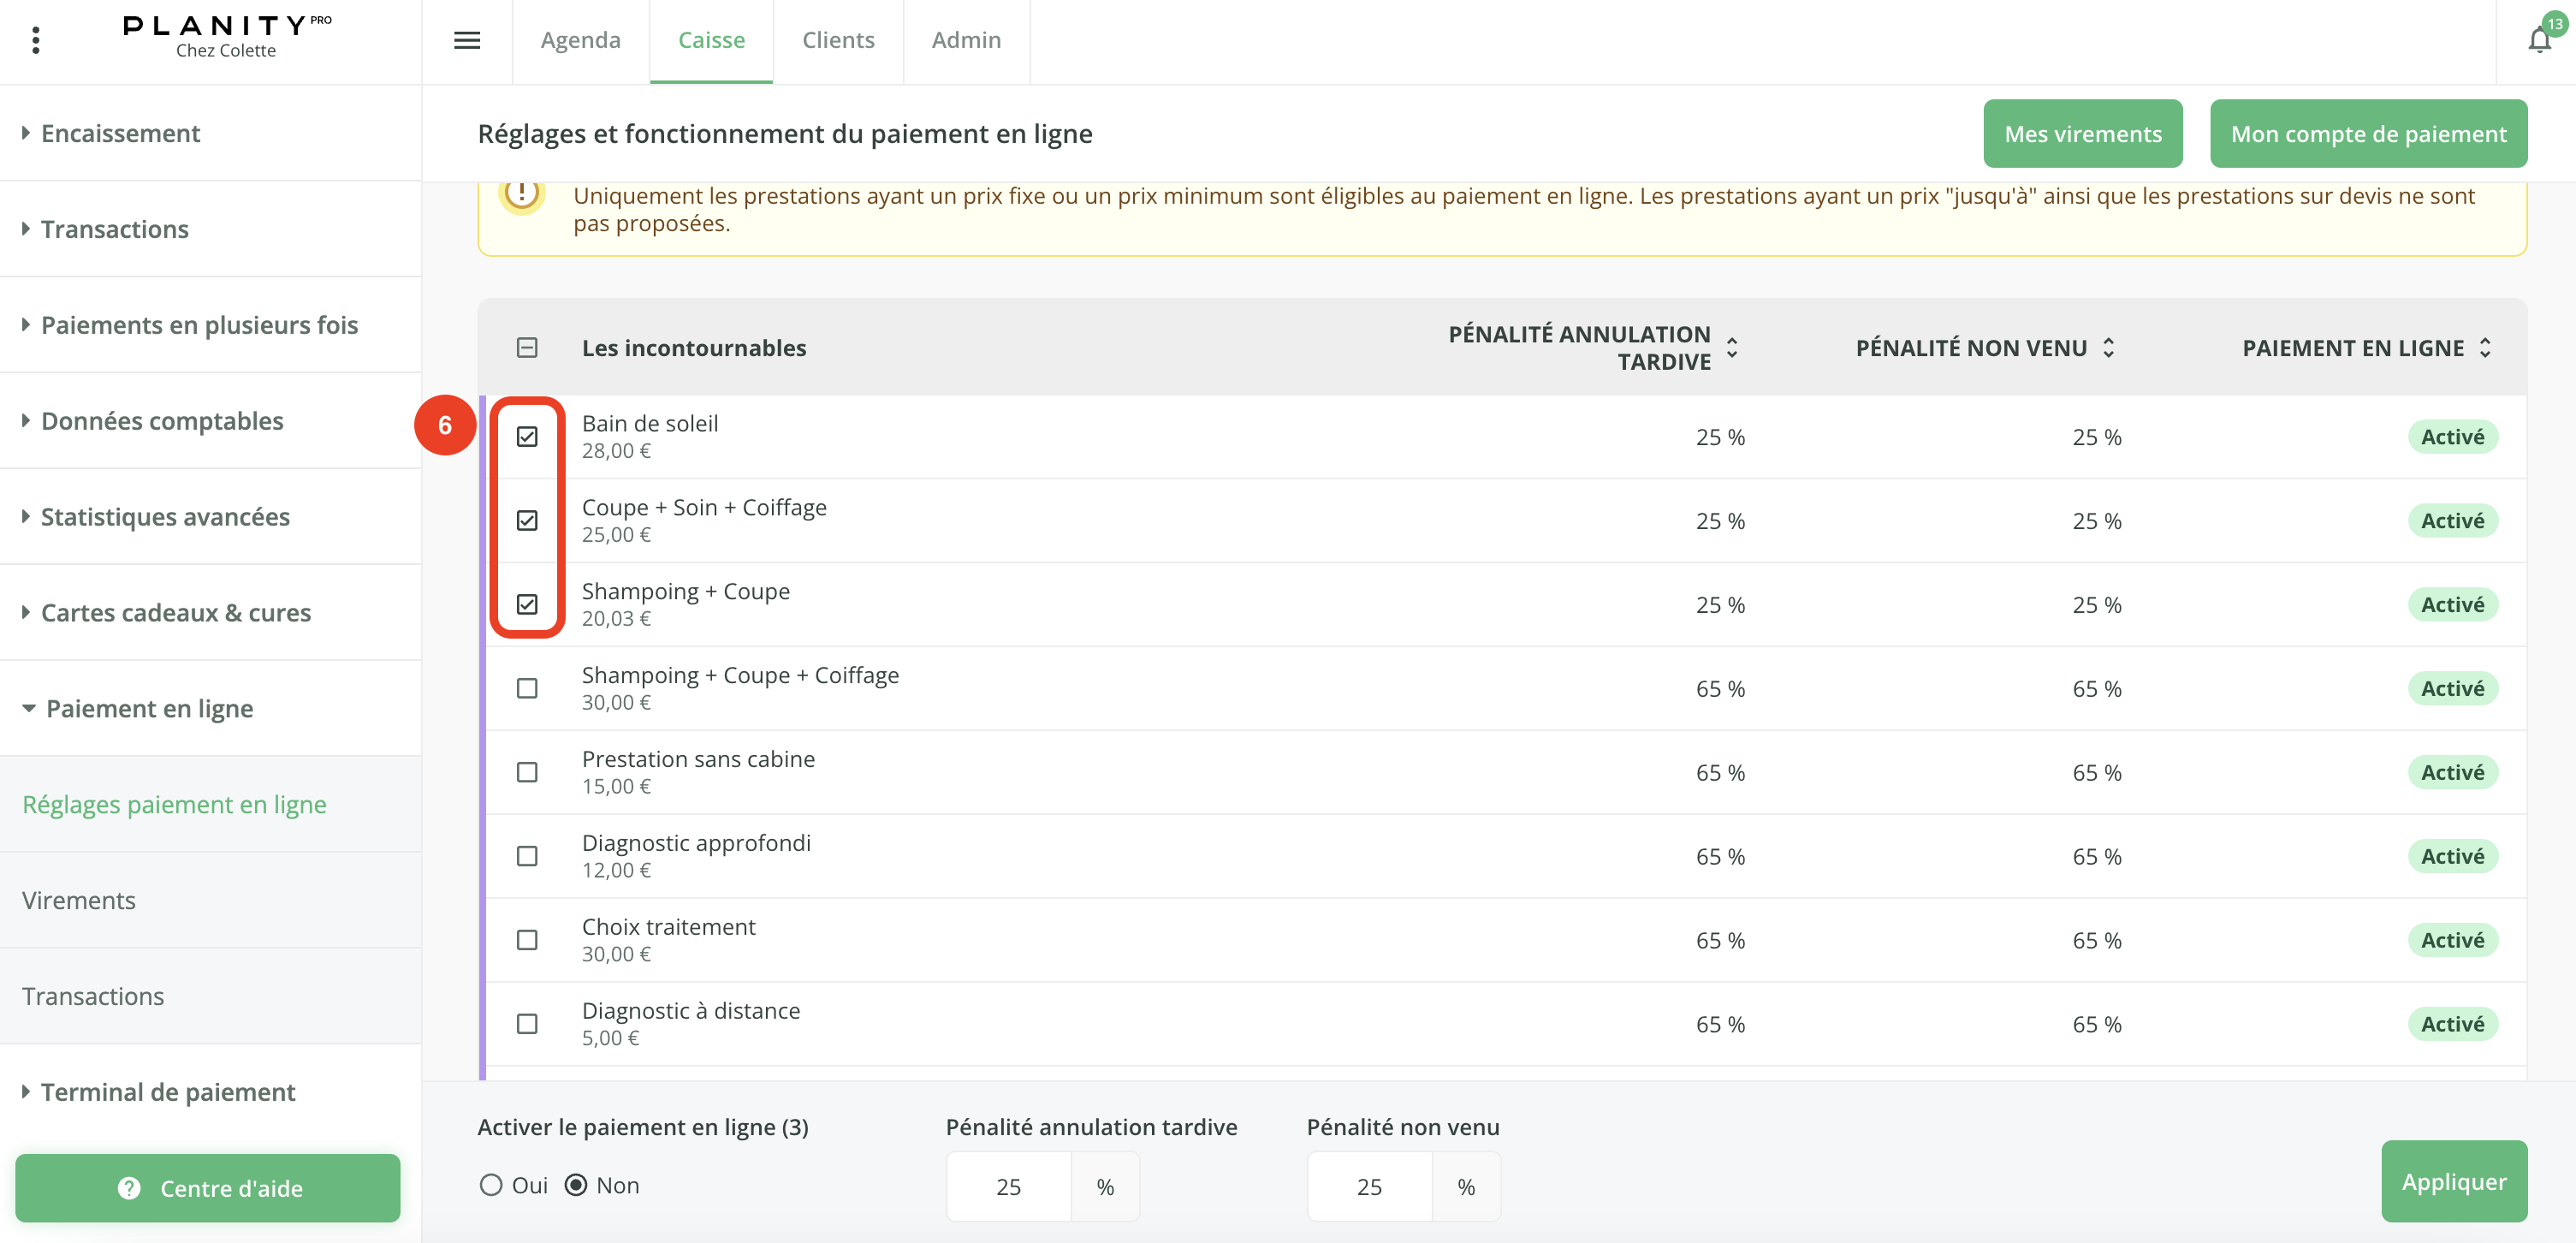The height and width of the screenshot is (1243, 2576).
Task: Collapse the Paiement en ligne section
Action: coord(148,708)
